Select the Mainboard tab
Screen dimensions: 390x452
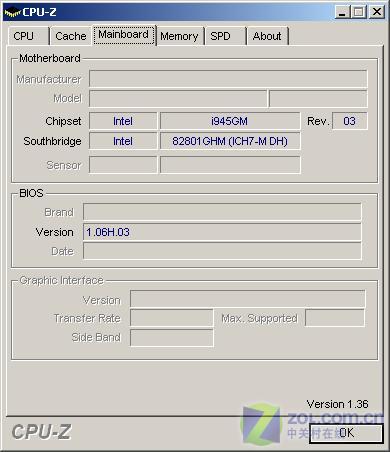click(x=124, y=35)
